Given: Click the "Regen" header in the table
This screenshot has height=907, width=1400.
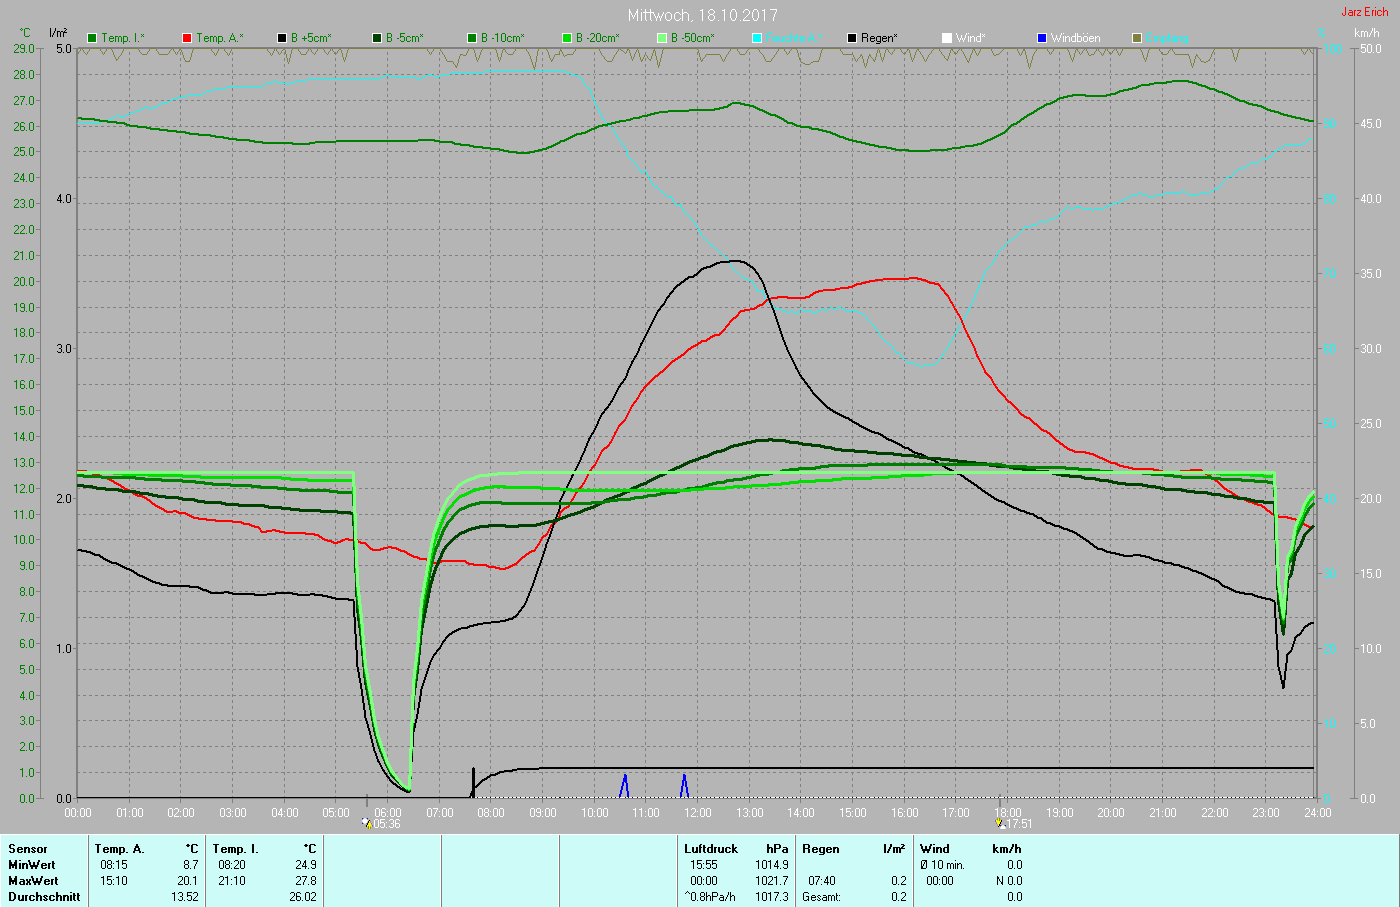Looking at the screenshot, I should pos(821,849).
